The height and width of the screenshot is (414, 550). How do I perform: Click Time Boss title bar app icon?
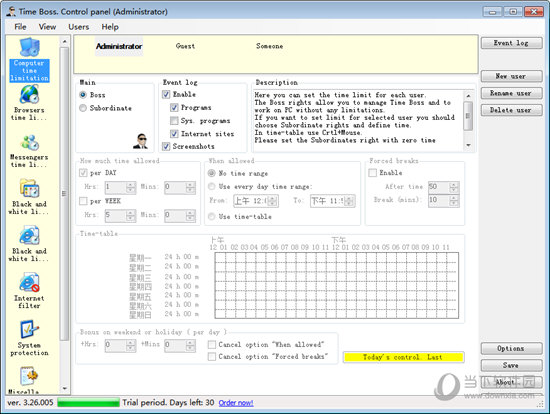11,12
